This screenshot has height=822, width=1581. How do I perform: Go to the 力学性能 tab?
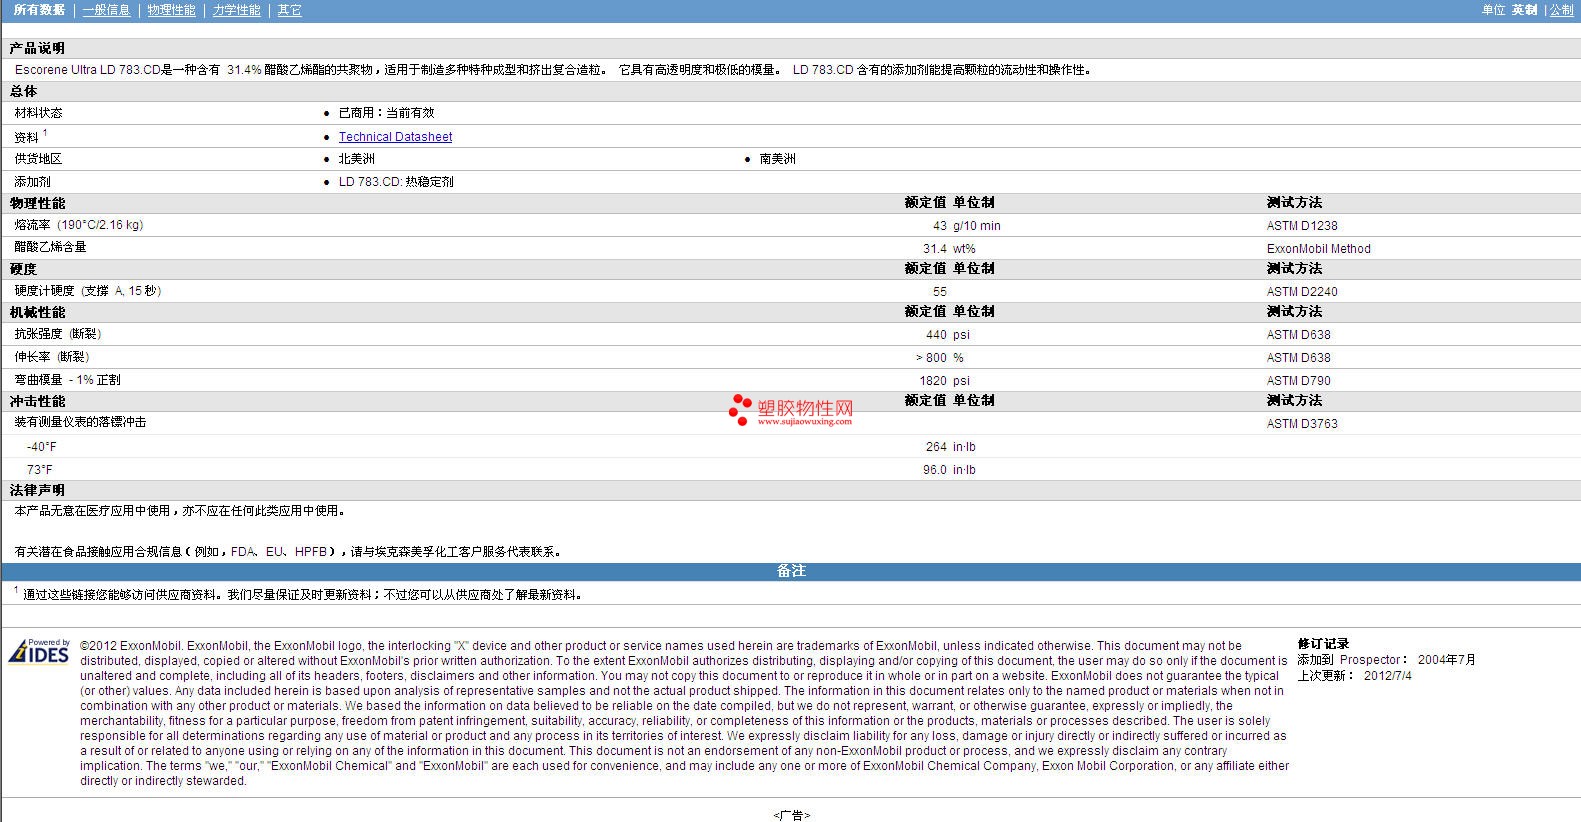coord(236,10)
